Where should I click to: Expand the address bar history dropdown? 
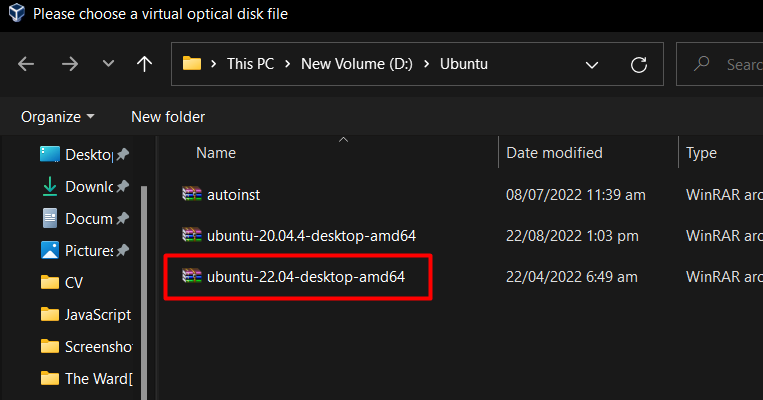click(x=592, y=65)
